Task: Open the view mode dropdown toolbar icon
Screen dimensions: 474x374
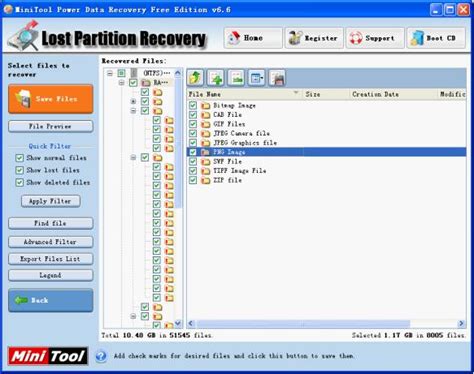Action: click(257, 78)
